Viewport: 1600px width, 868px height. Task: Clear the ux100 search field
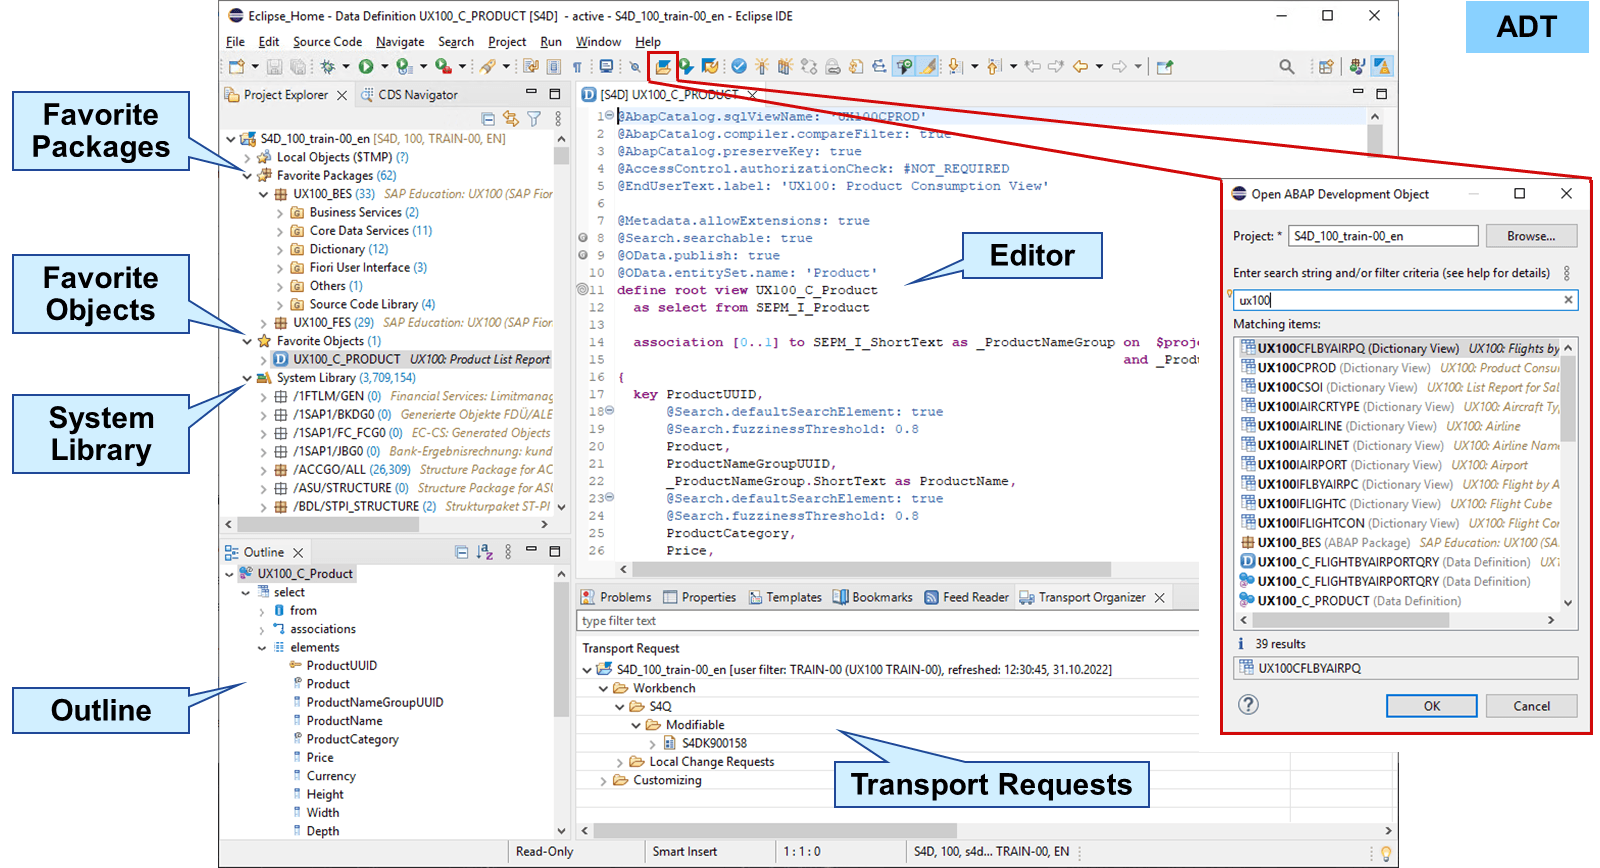(x=1568, y=300)
